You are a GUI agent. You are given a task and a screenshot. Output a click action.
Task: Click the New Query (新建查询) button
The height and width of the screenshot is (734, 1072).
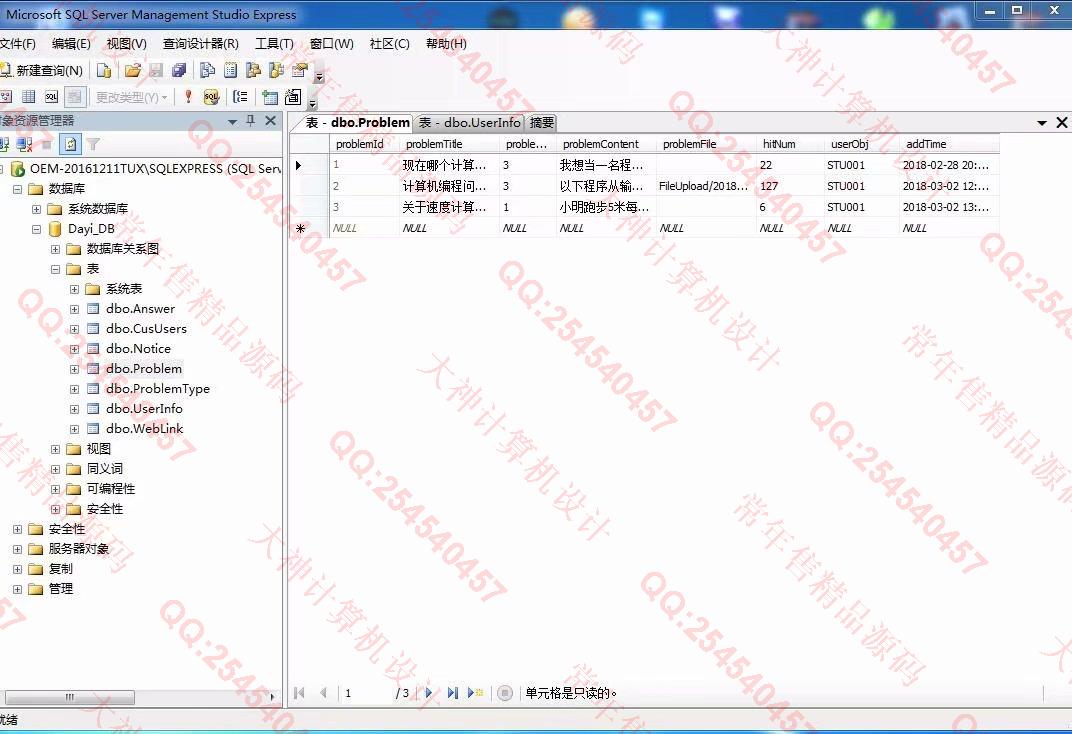point(41,70)
